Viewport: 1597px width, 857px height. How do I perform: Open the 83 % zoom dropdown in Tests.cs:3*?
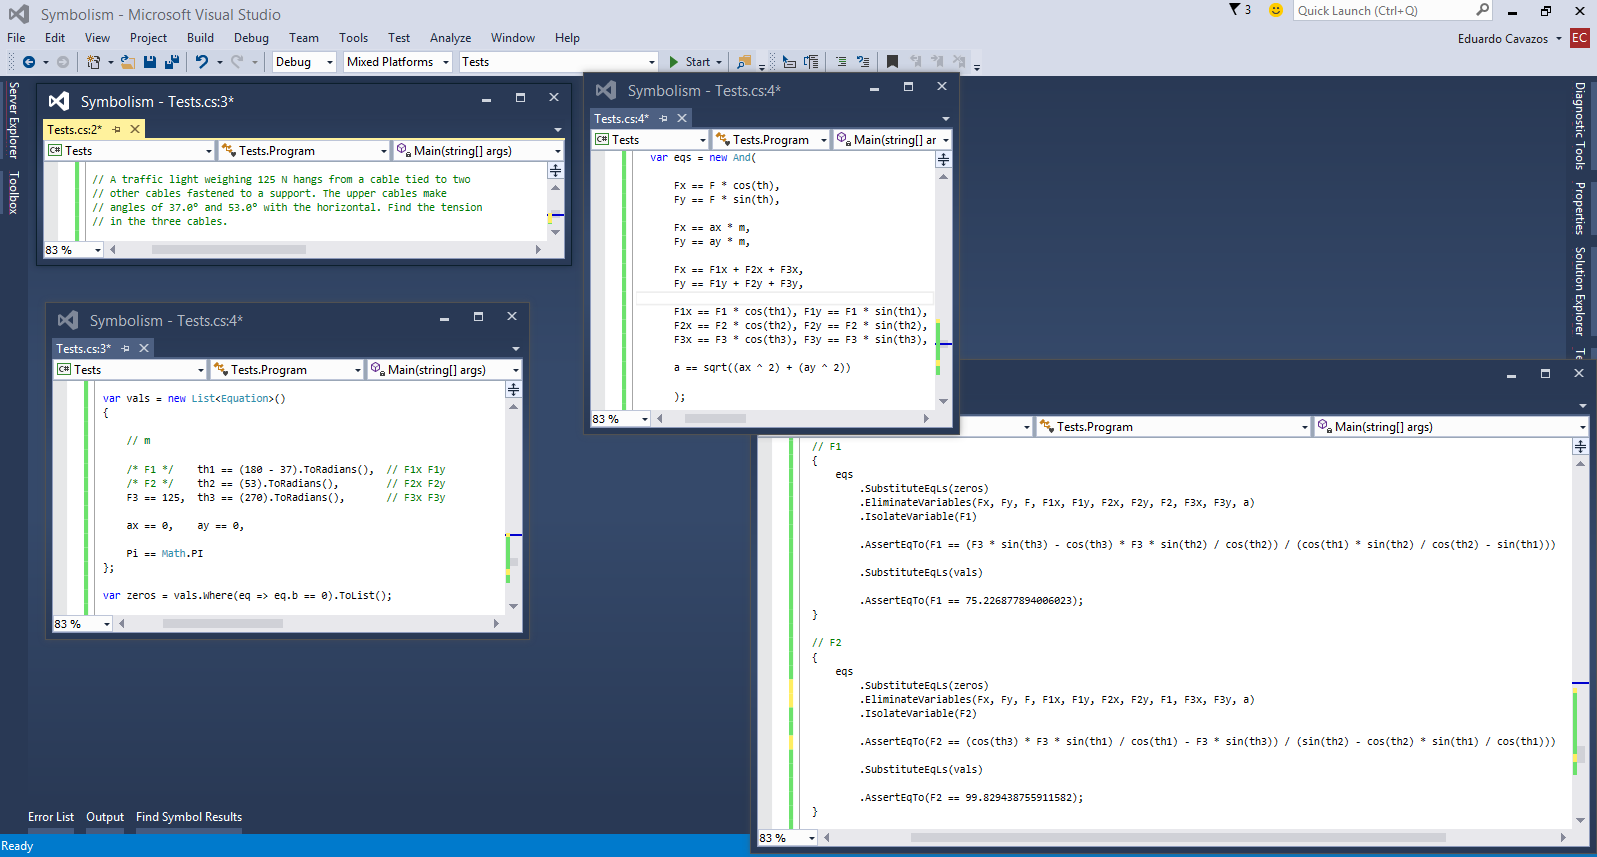click(x=107, y=624)
